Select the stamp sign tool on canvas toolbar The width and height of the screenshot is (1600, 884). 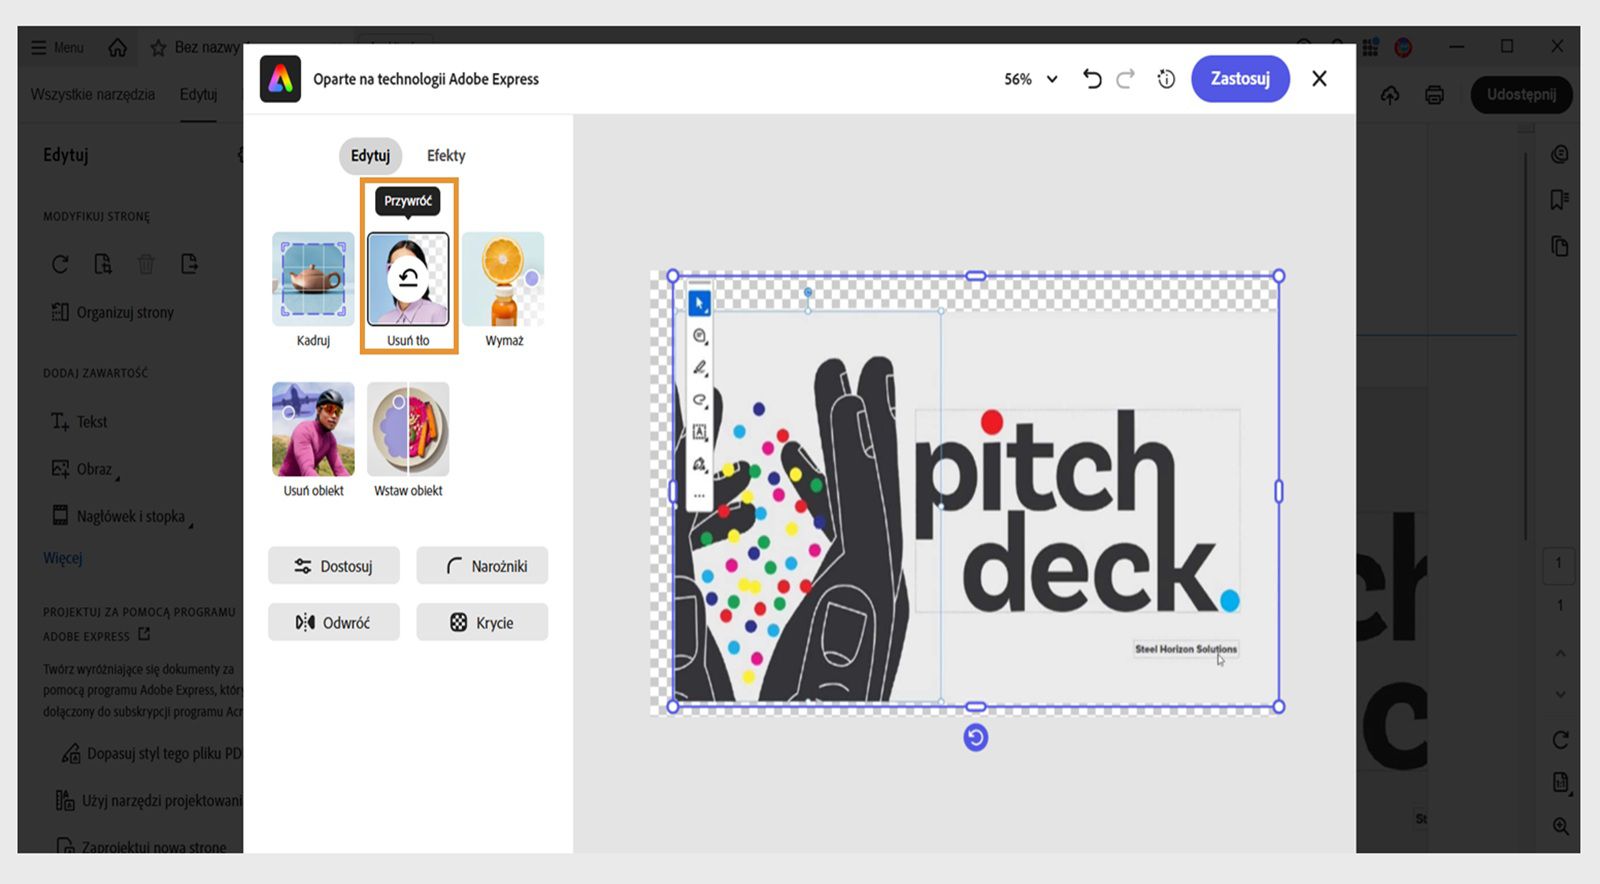point(700,464)
